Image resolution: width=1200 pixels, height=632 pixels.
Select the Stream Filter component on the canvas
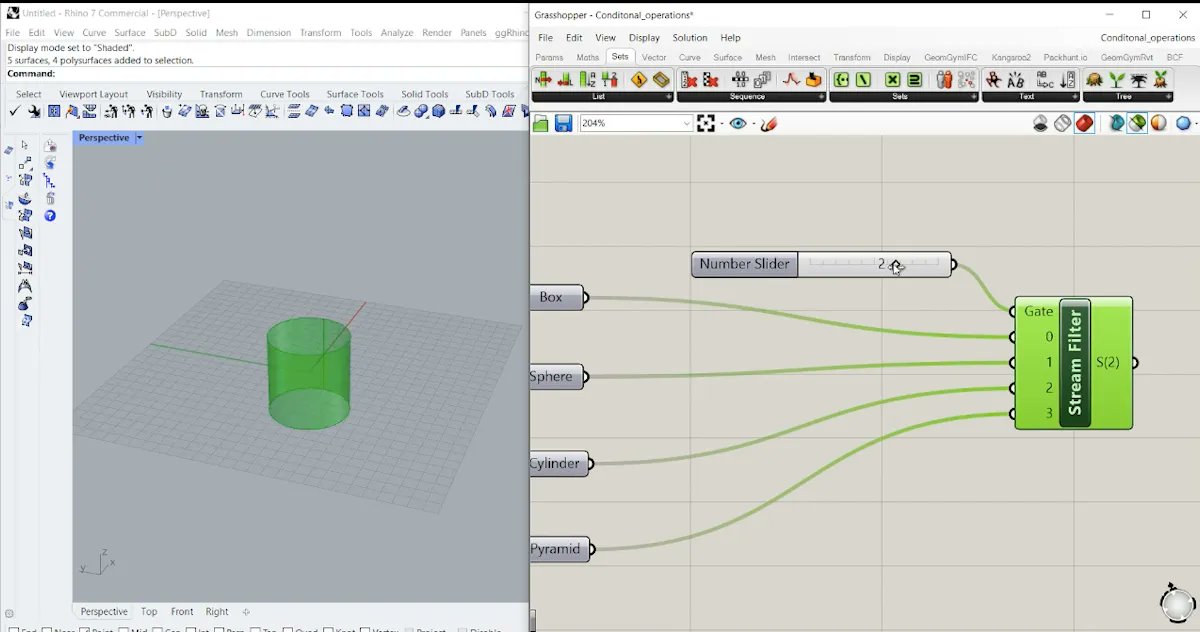(1074, 363)
